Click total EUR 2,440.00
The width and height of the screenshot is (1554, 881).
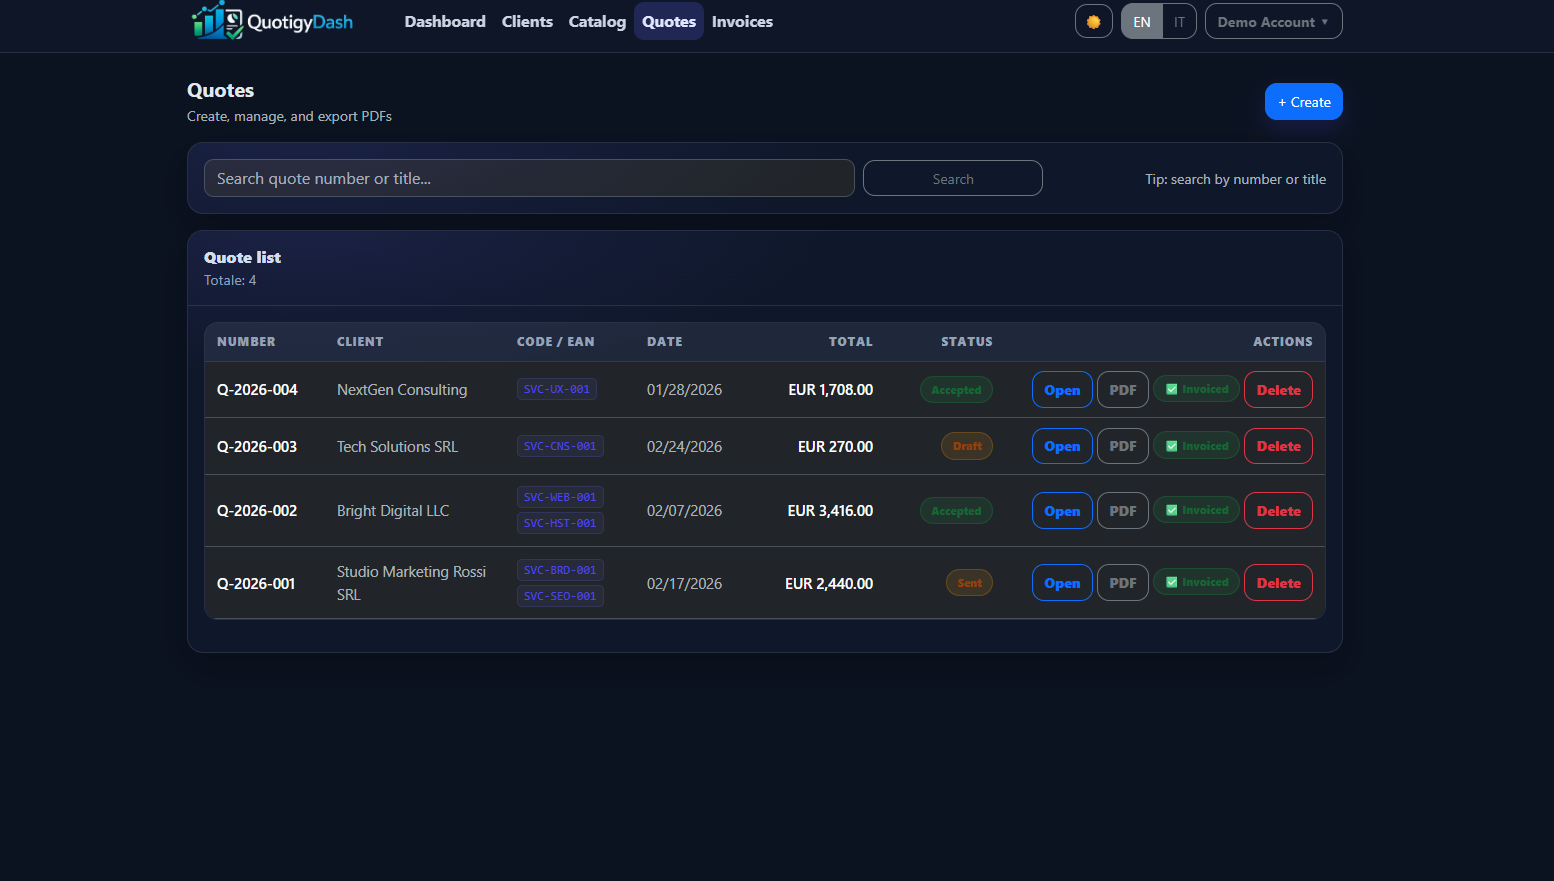[829, 584]
